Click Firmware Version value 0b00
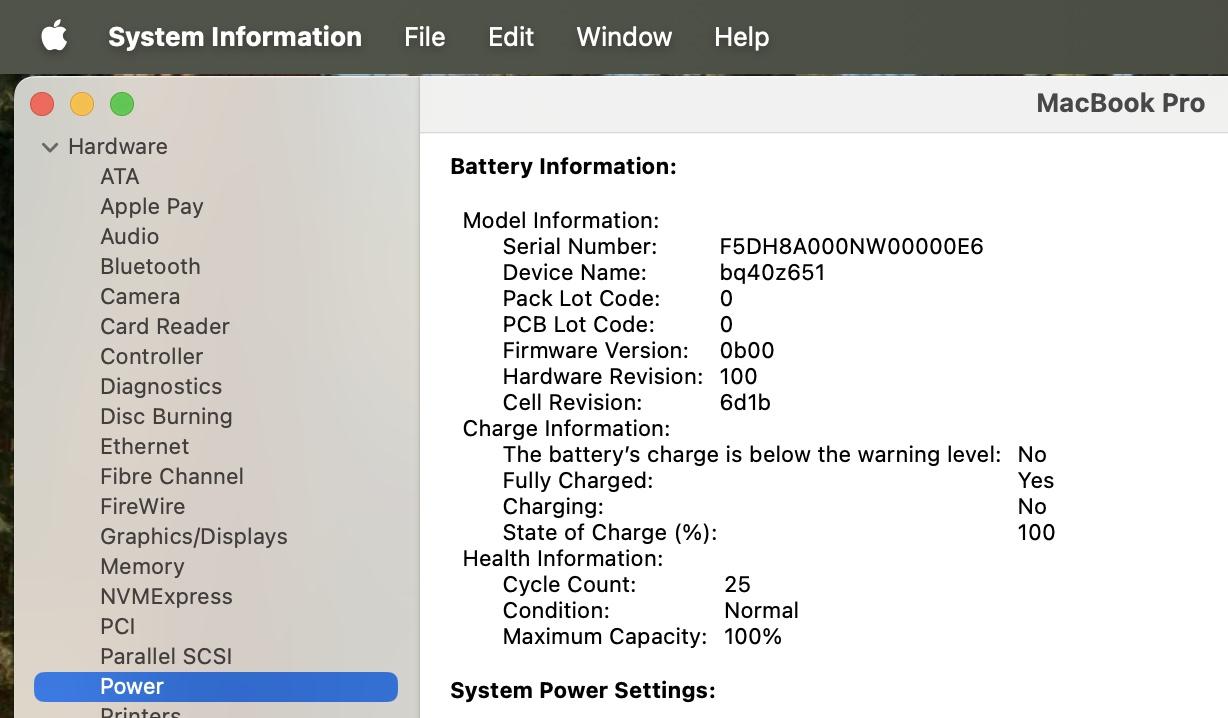 click(747, 350)
